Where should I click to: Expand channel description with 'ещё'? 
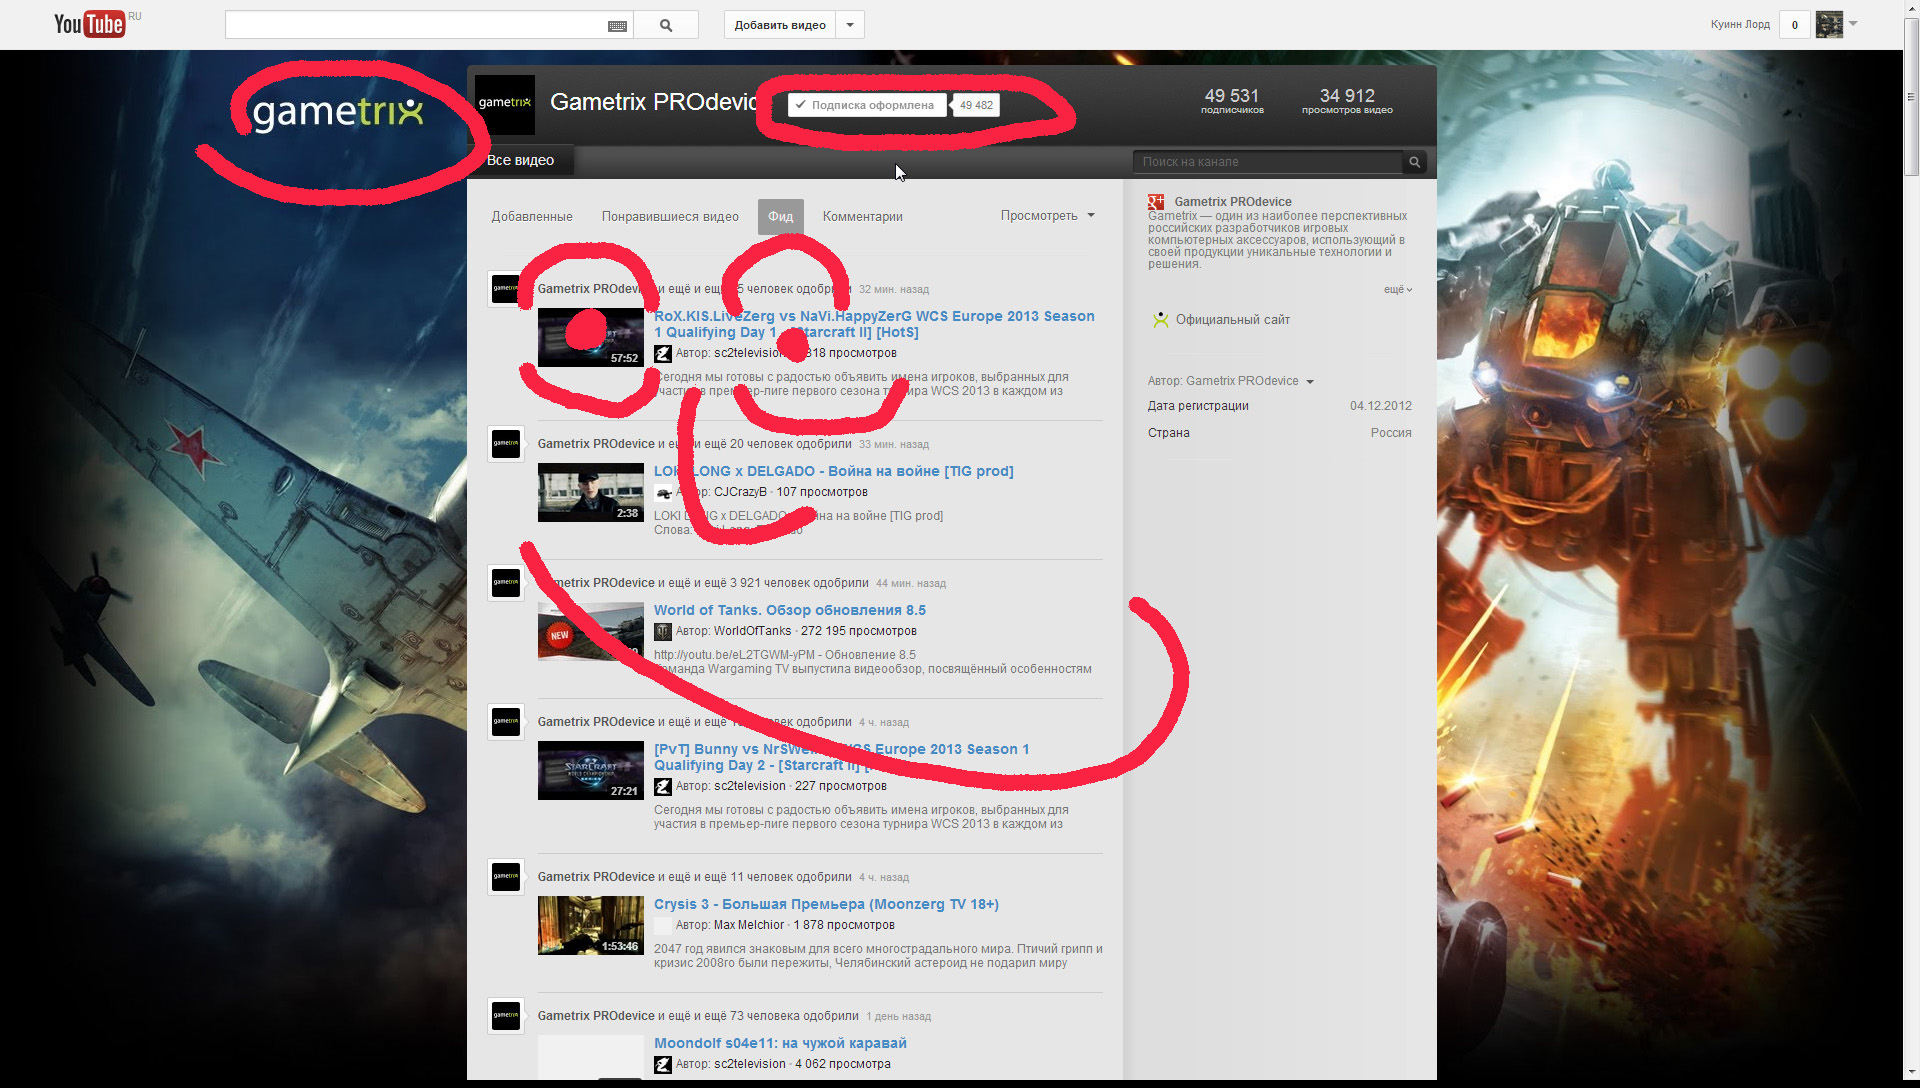coord(1397,290)
